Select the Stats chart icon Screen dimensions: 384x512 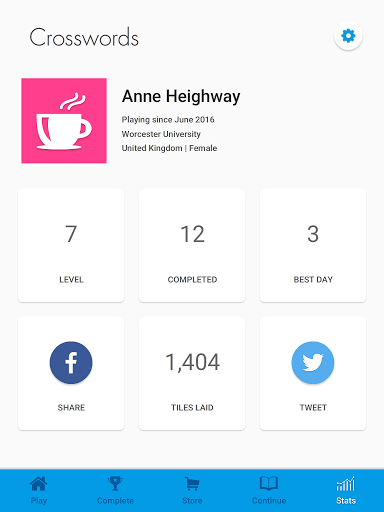(x=346, y=483)
